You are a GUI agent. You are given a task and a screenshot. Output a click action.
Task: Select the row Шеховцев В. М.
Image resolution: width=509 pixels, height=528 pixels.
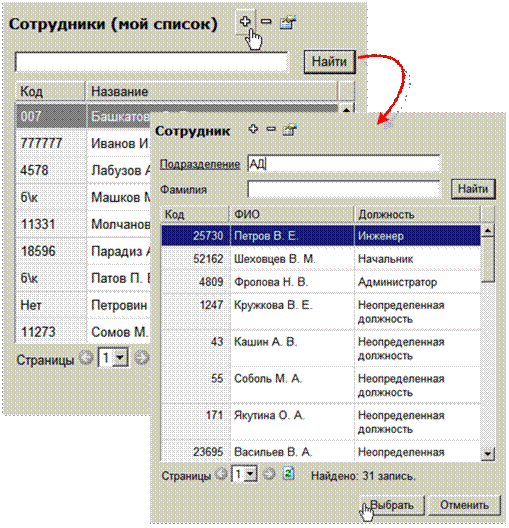point(321,259)
